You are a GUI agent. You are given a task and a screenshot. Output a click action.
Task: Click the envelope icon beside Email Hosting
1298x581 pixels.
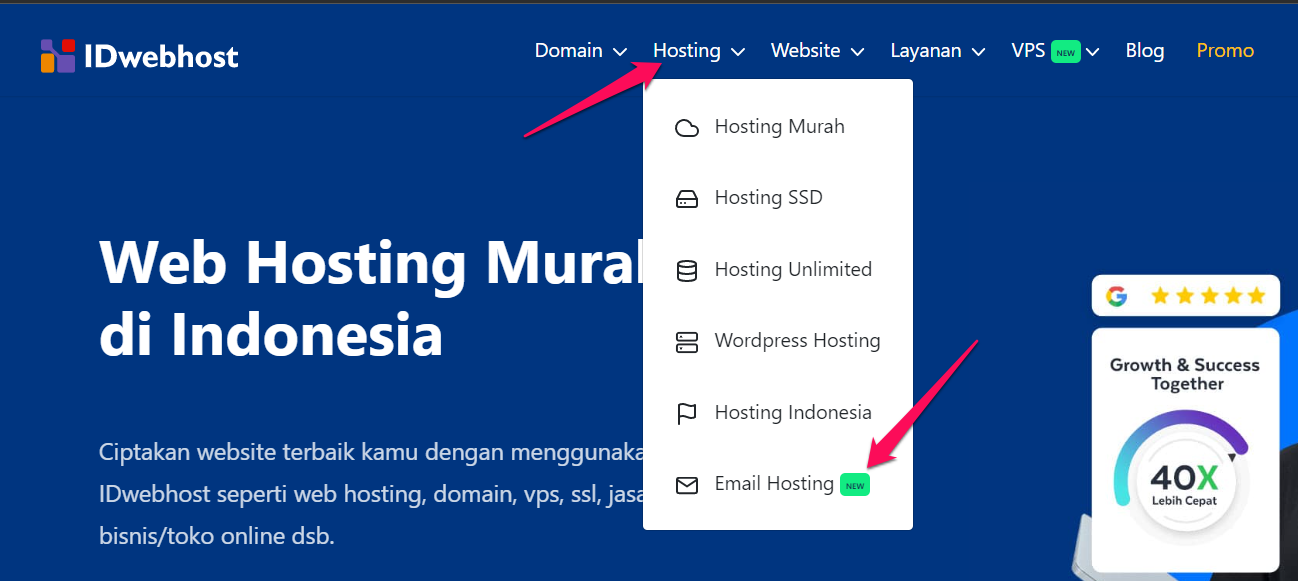pos(687,485)
